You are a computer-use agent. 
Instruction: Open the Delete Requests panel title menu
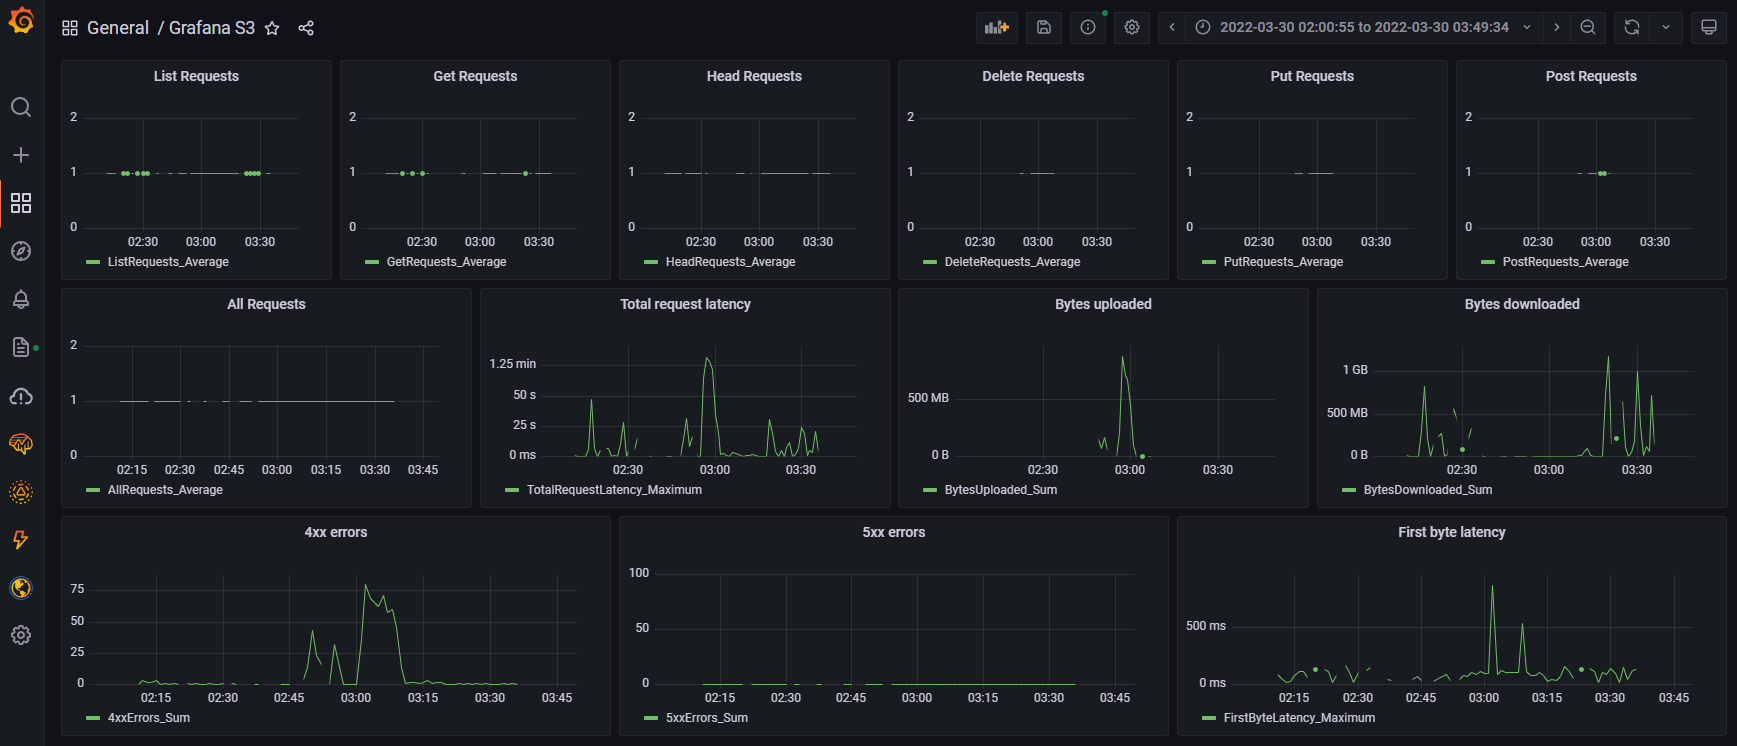pos(1033,76)
